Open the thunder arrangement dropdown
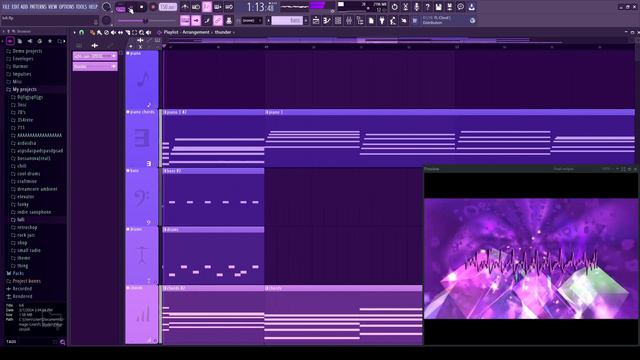640x360 pixels. 224,32
